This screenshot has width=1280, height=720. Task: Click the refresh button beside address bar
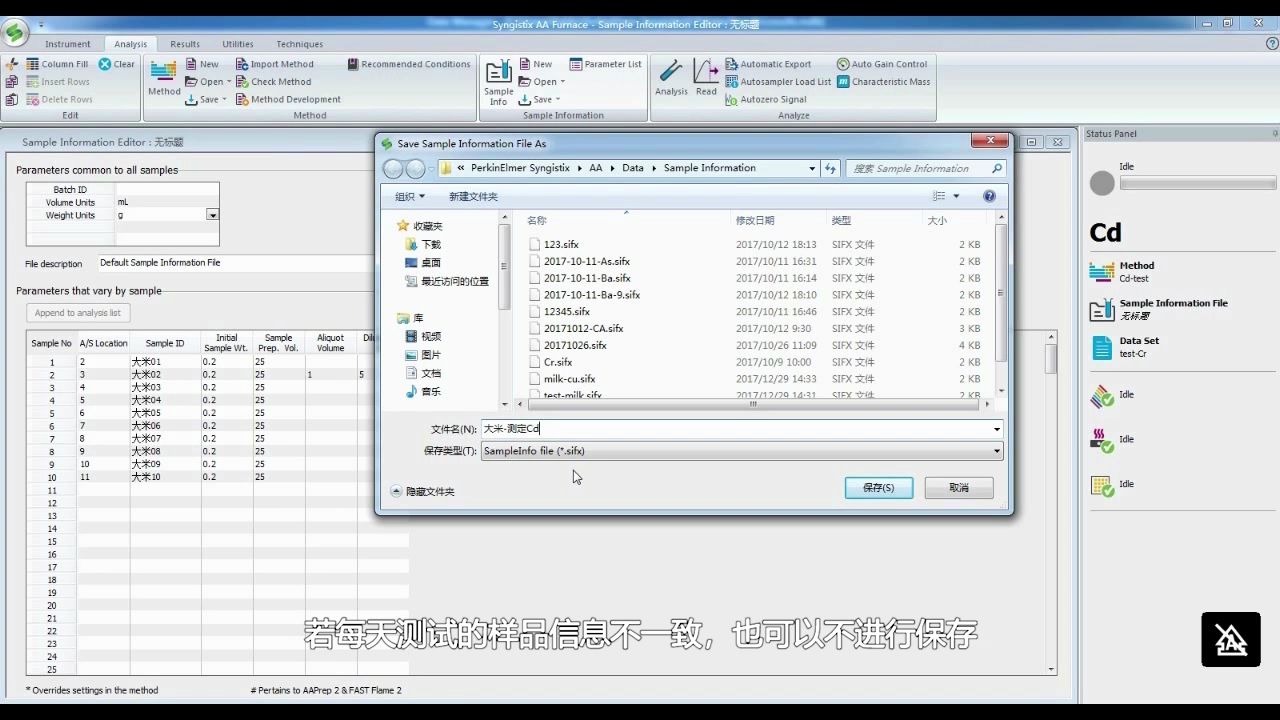(830, 168)
